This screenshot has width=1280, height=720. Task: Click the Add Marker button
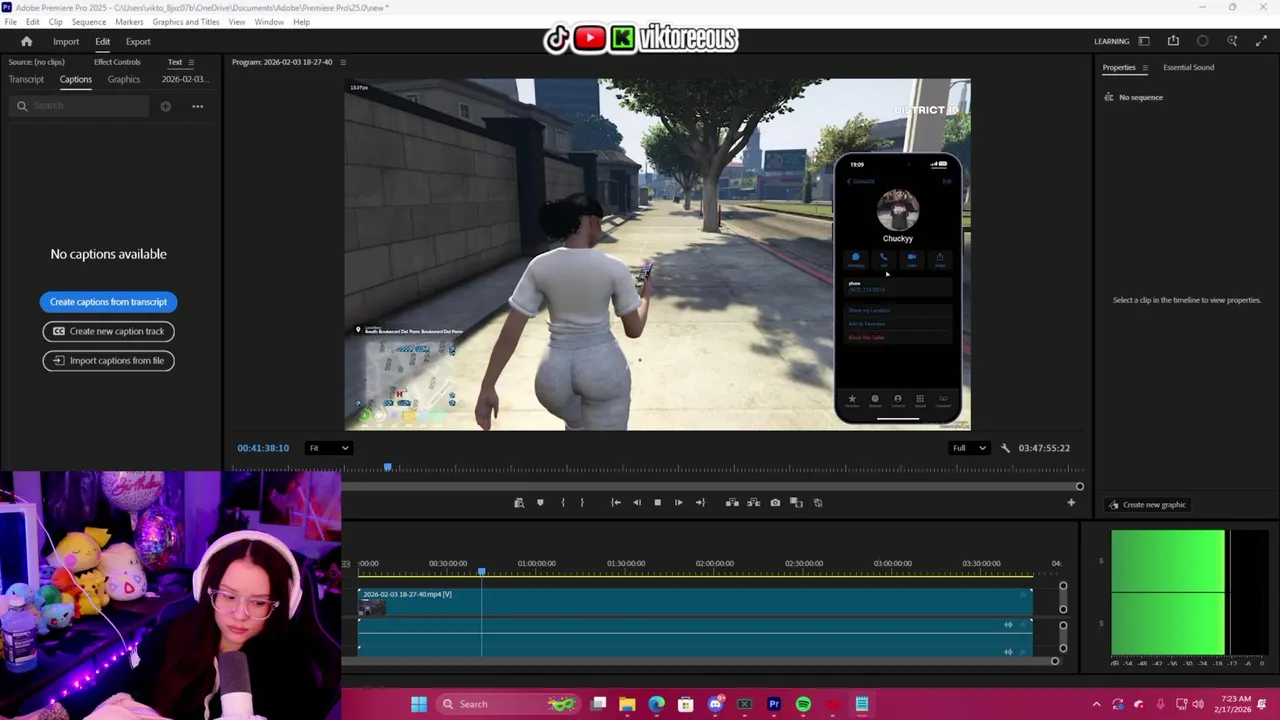point(540,503)
